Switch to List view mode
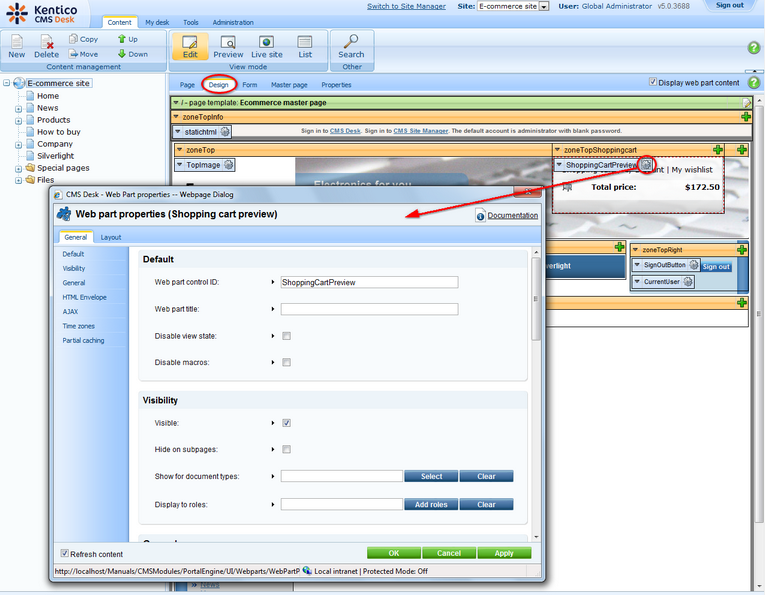 tap(305, 47)
